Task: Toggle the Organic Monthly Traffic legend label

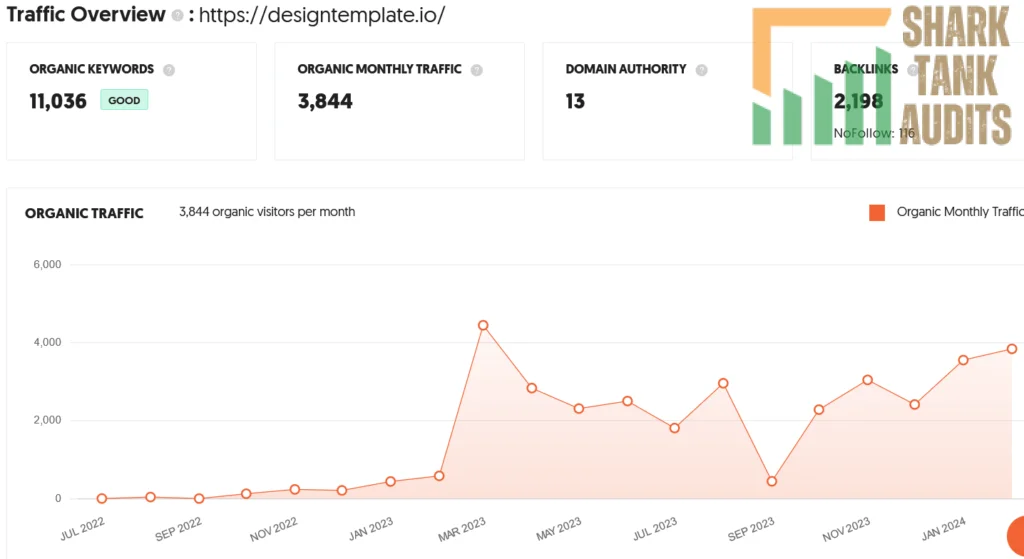Action: point(959,212)
